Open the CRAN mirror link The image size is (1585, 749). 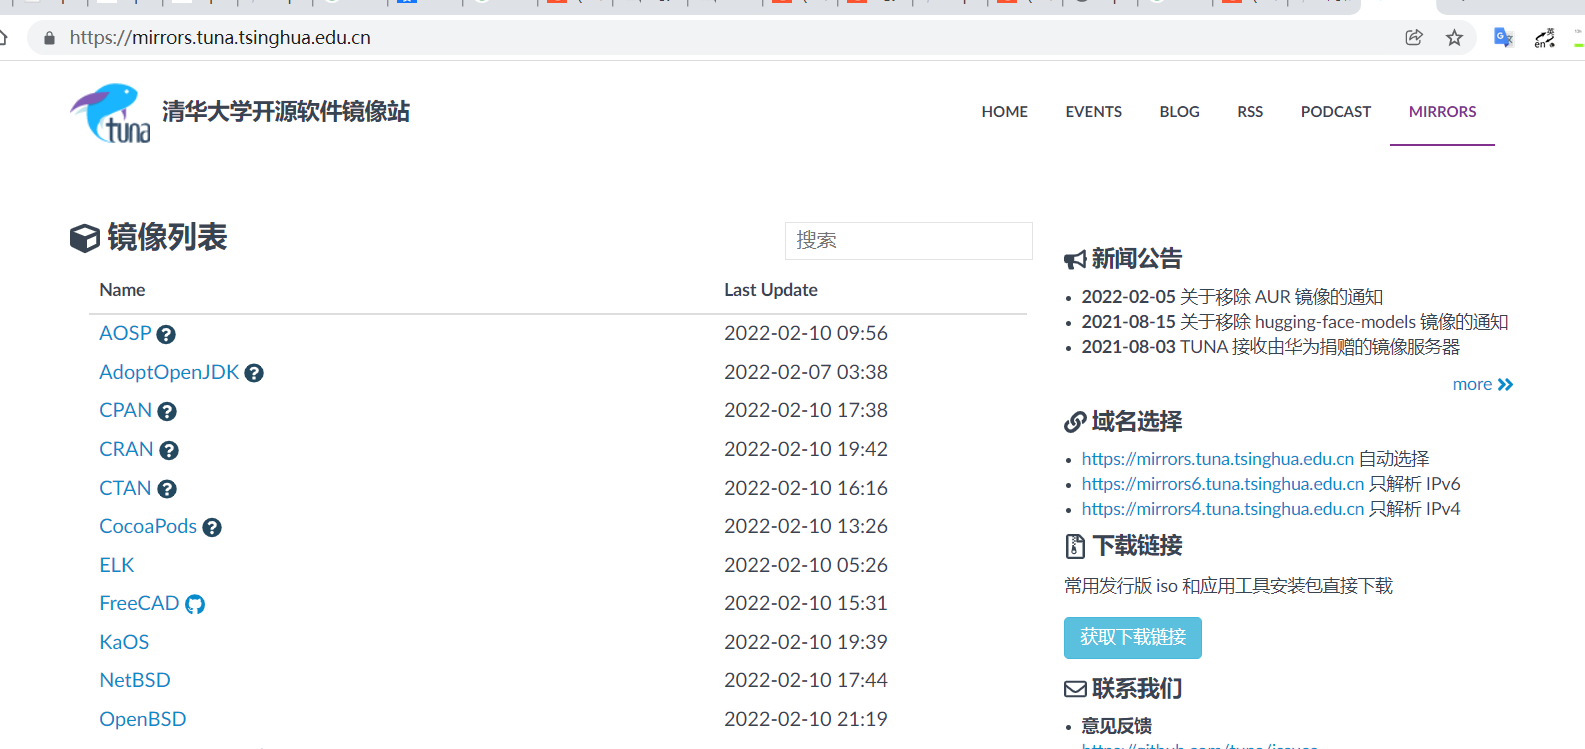(x=126, y=449)
